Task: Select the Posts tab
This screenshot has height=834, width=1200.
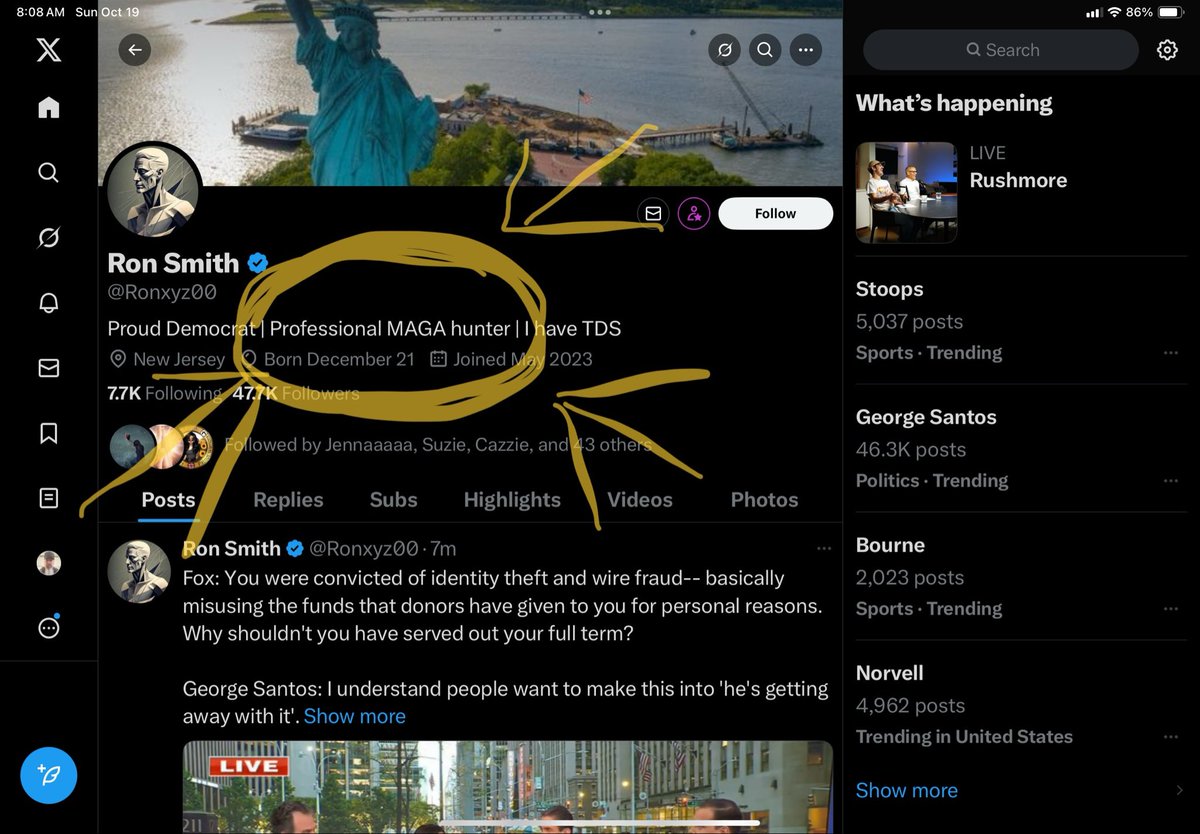Action: (168, 500)
